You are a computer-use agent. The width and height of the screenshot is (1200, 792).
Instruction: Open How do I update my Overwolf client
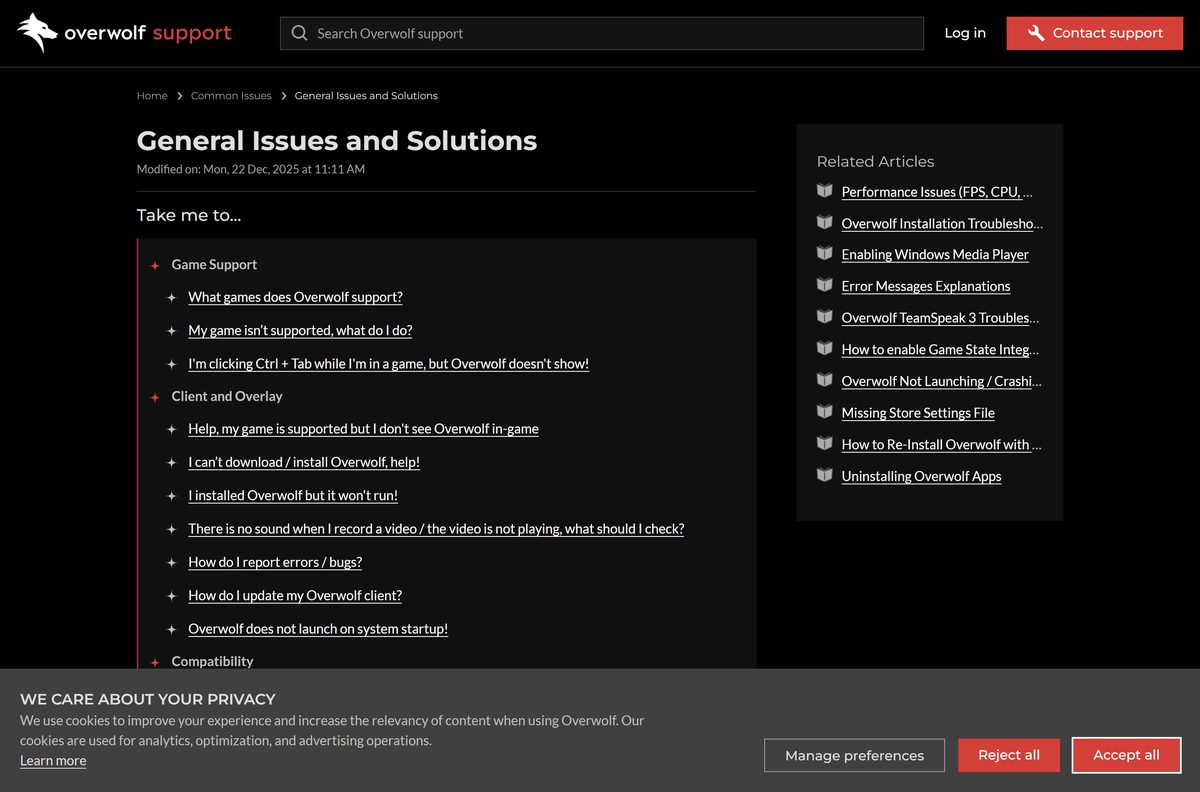click(295, 595)
